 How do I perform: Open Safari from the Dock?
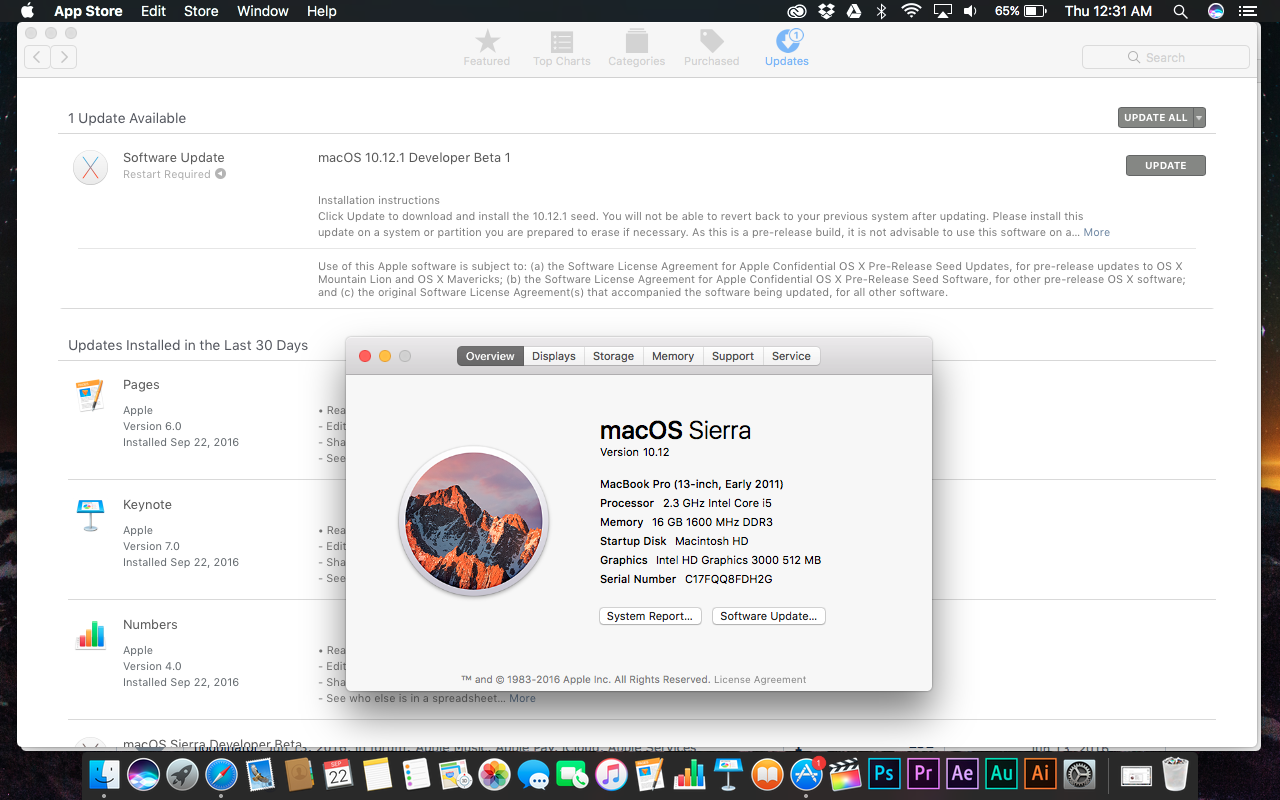(x=221, y=773)
